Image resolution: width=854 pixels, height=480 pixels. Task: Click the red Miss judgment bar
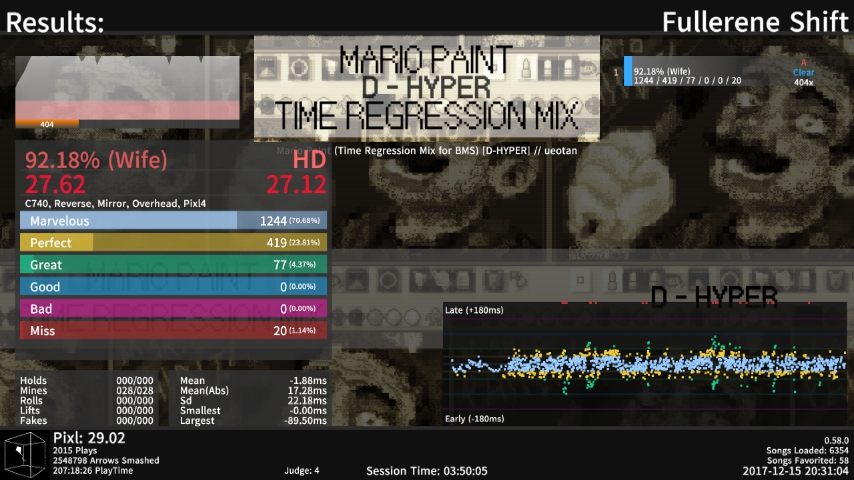tap(173, 331)
